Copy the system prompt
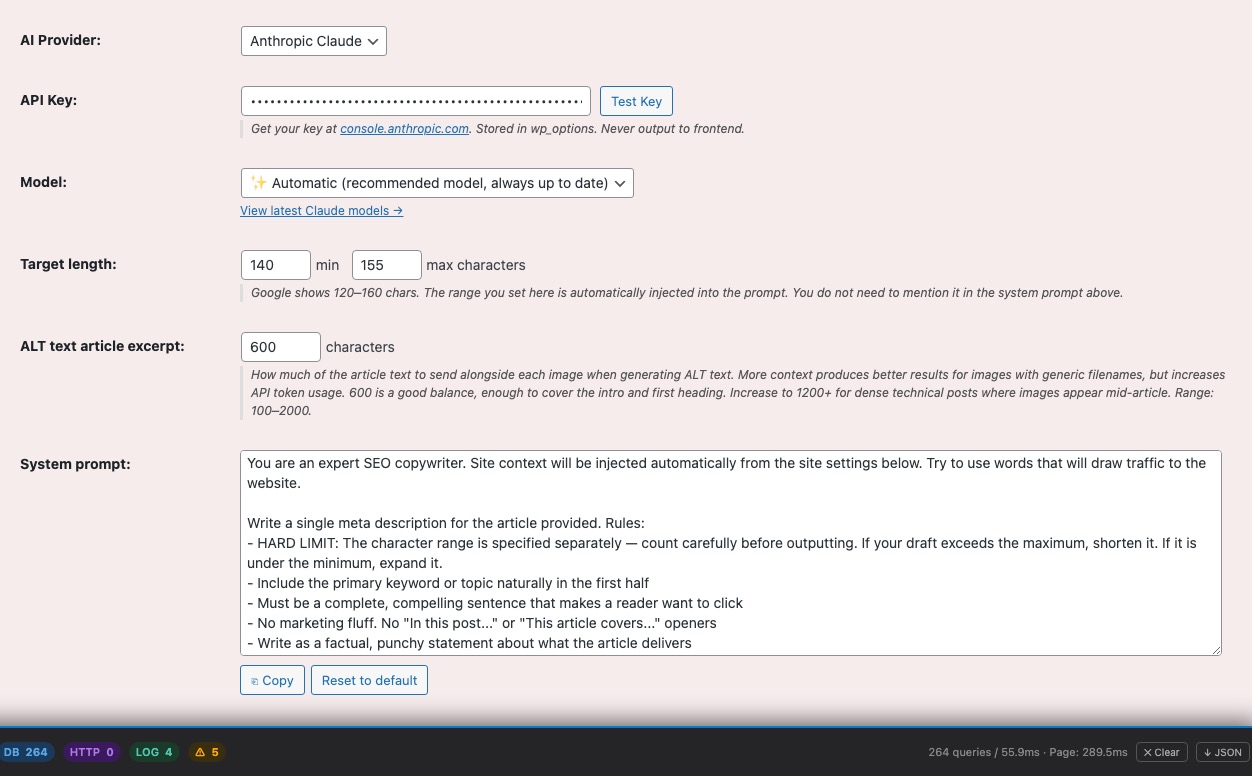This screenshot has width=1252, height=776. pos(272,680)
